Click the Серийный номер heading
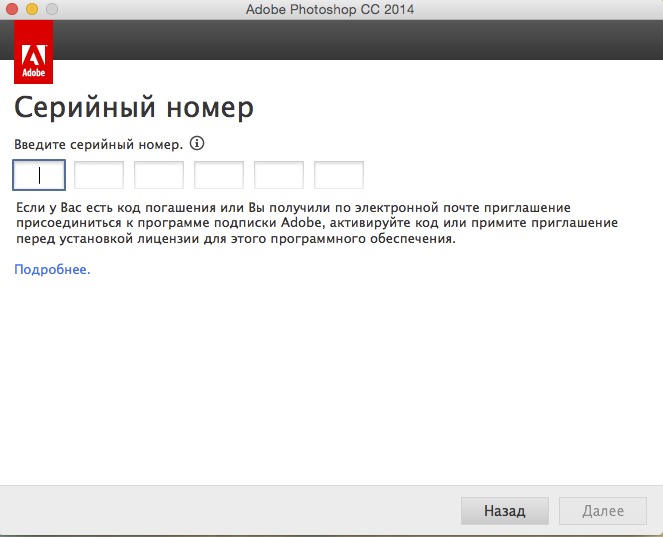 click(x=134, y=107)
